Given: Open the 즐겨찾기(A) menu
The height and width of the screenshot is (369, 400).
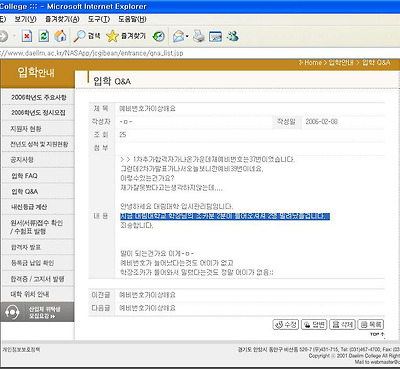Looking at the screenshot, I should (x=62, y=19).
